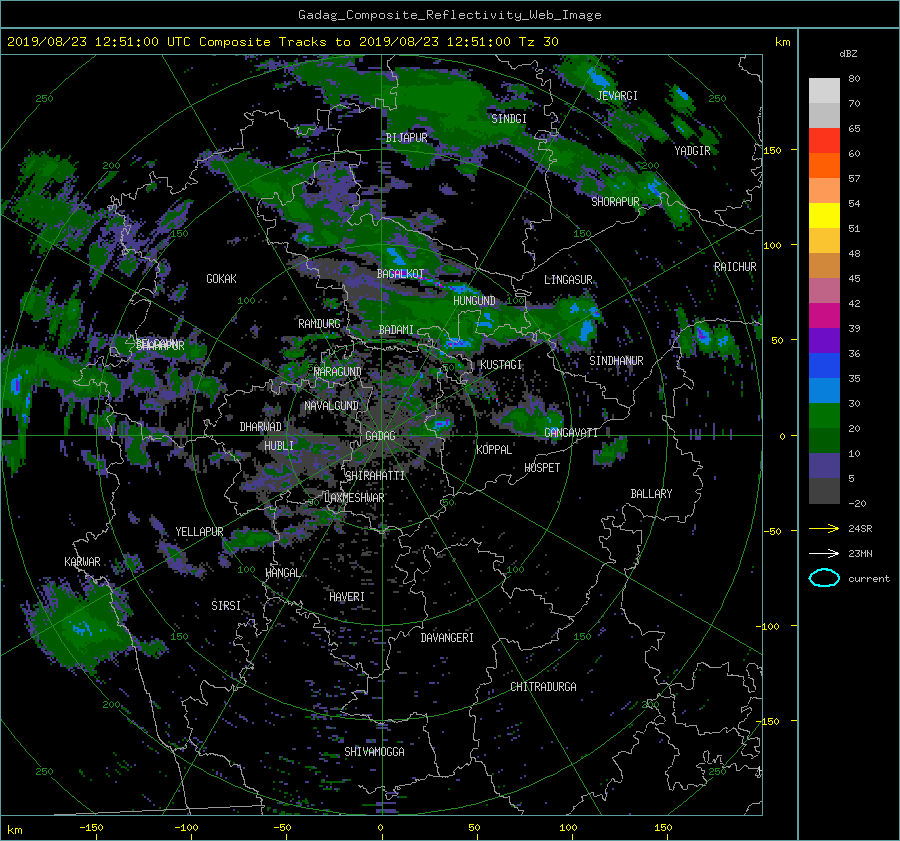Click the 'BADAMI' city label
This screenshot has height=841, width=900.
pyautogui.click(x=396, y=330)
